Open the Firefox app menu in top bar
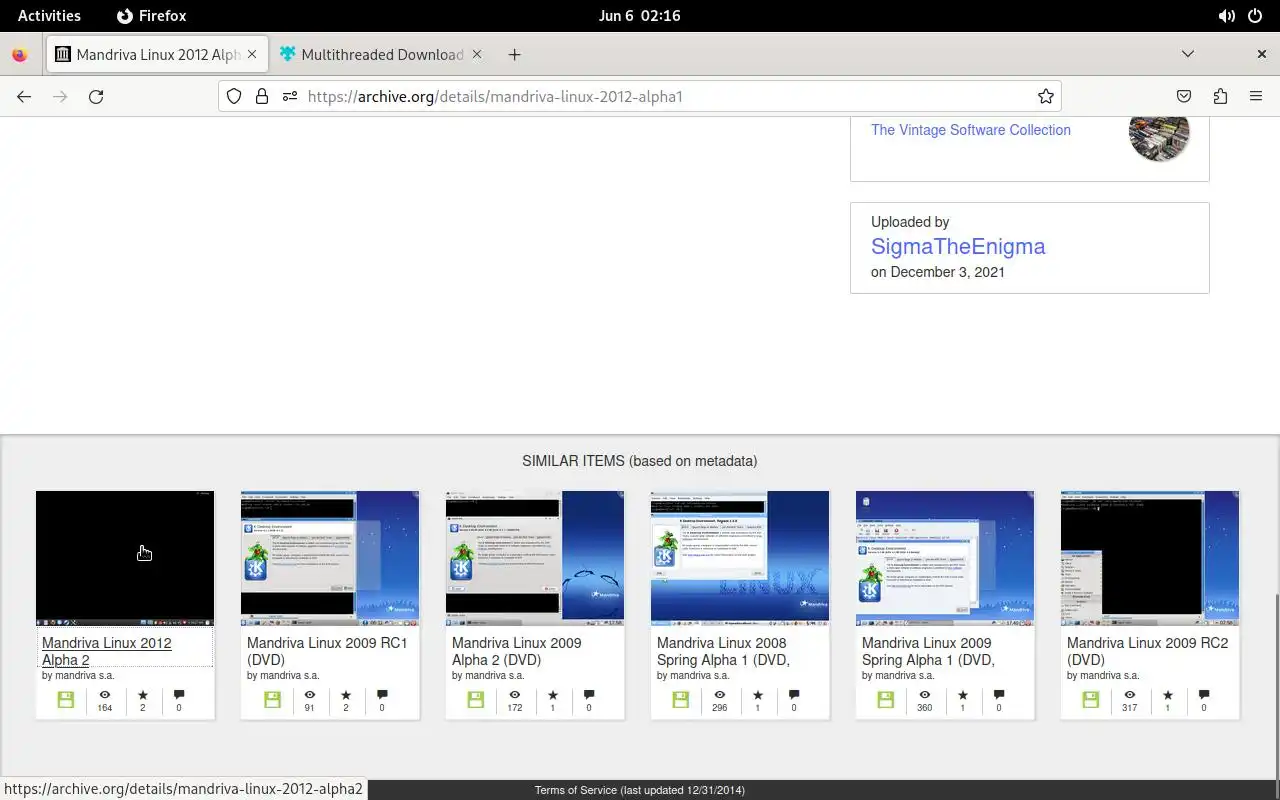Viewport: 1280px width, 800px height. 152,16
